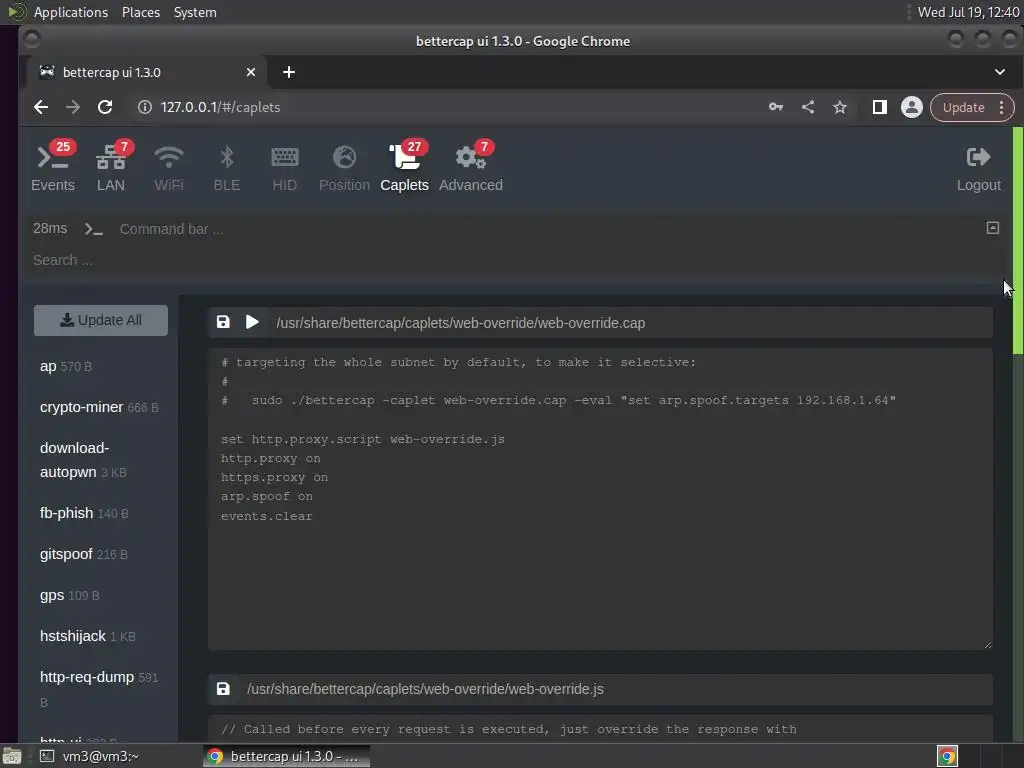Click the address bar URL
This screenshot has height=768, width=1024.
[220, 107]
